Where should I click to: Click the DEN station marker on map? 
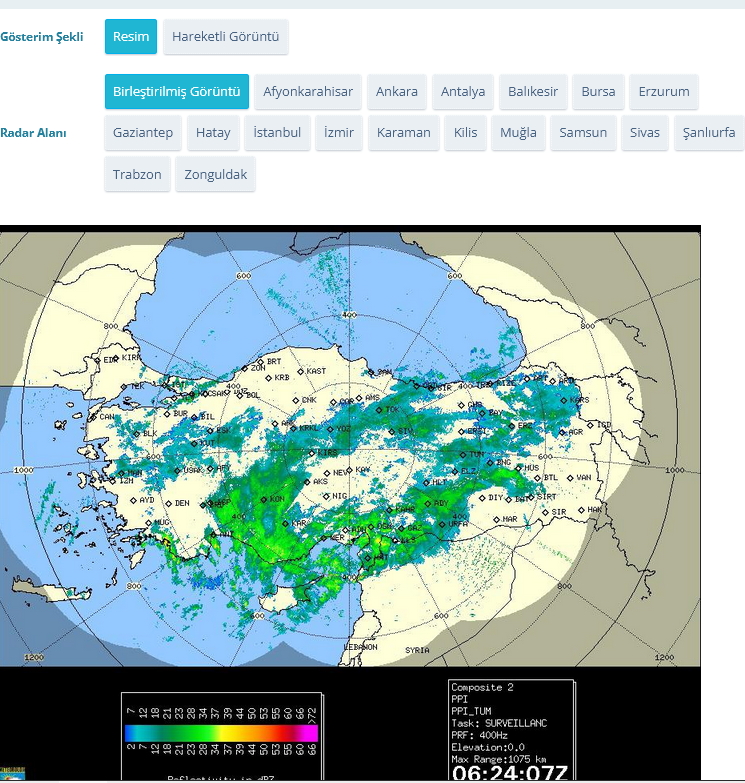(169, 503)
